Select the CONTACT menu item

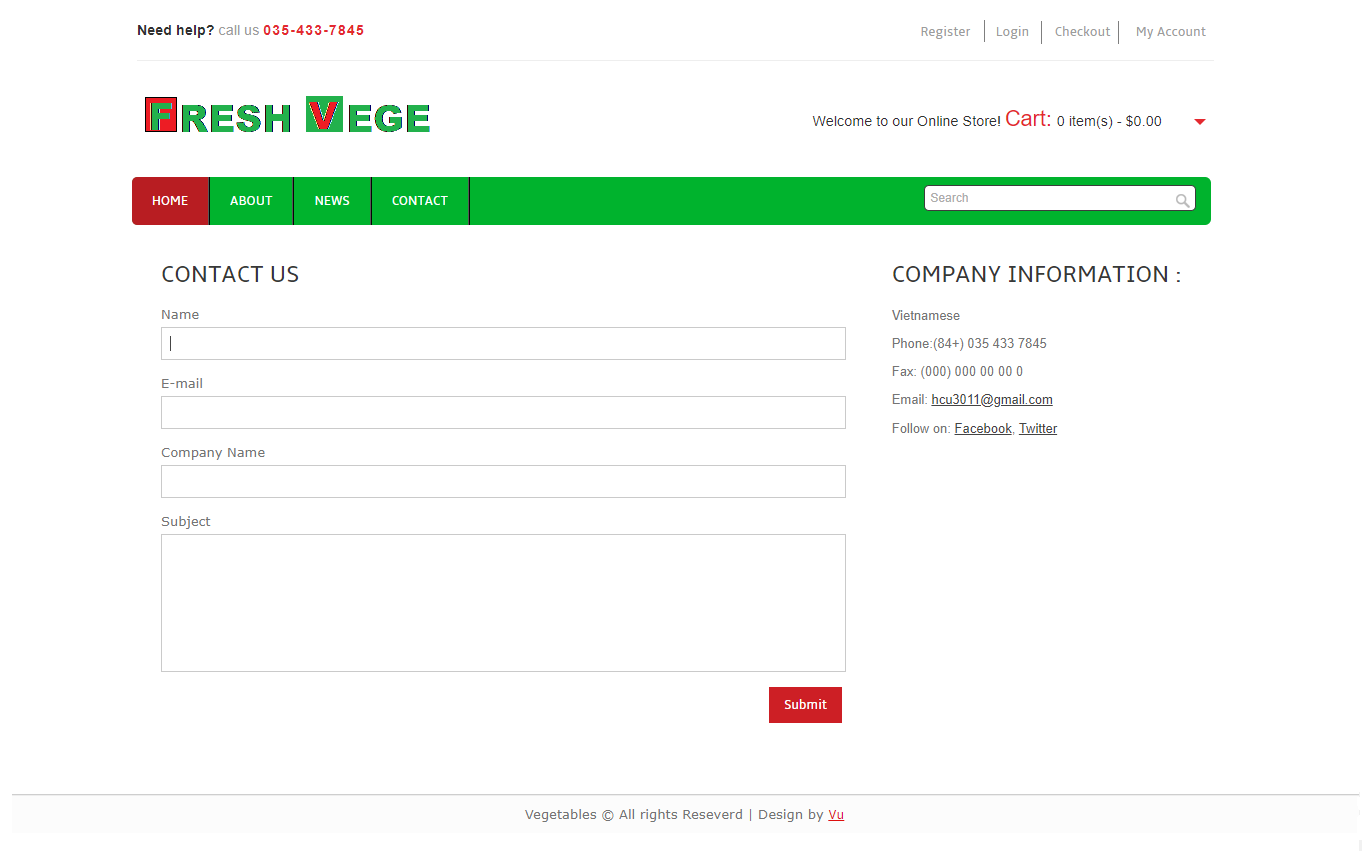pos(420,201)
